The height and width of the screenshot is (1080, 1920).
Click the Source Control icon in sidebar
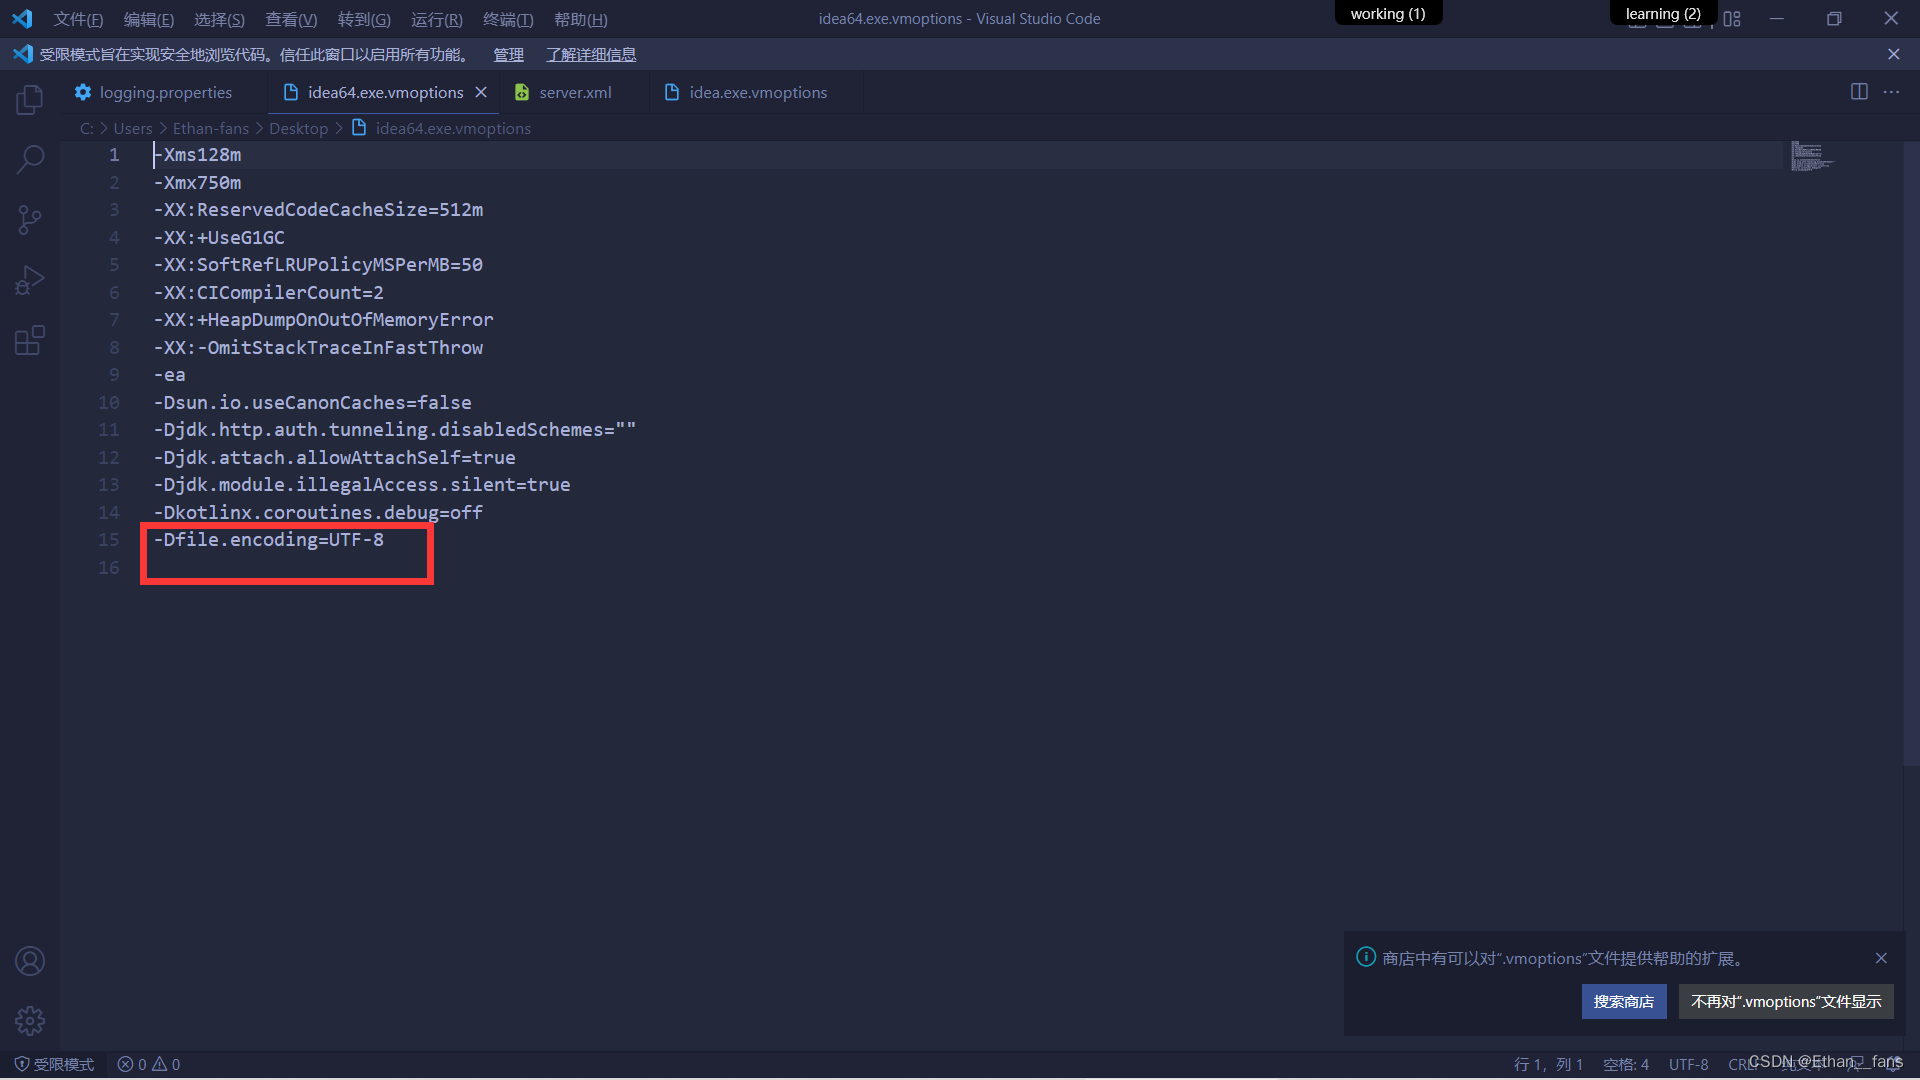coord(29,219)
